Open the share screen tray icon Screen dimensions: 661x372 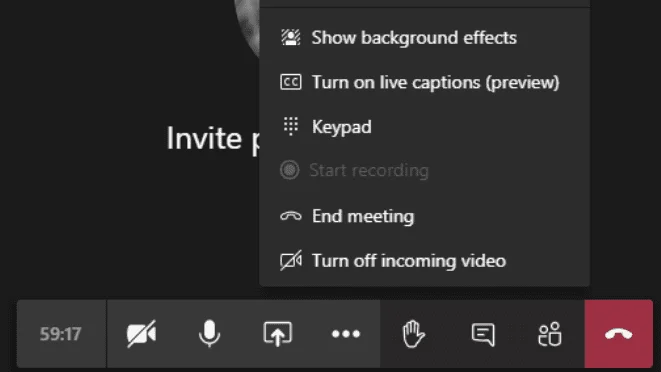(x=277, y=334)
